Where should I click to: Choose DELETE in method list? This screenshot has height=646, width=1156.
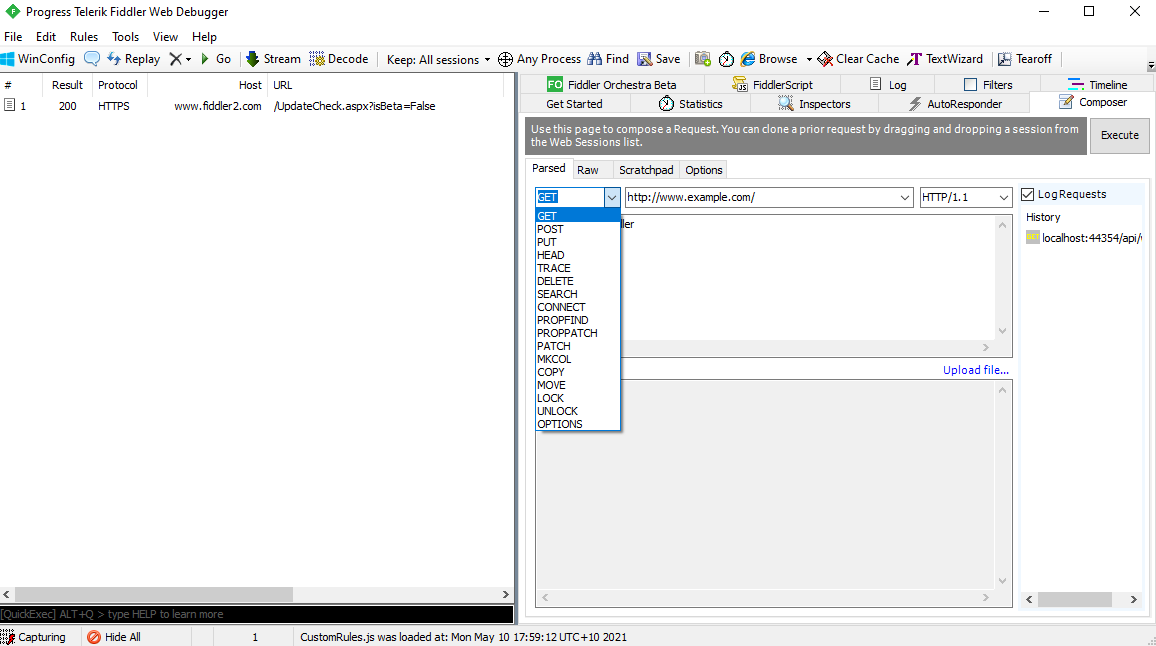[x=577, y=281]
